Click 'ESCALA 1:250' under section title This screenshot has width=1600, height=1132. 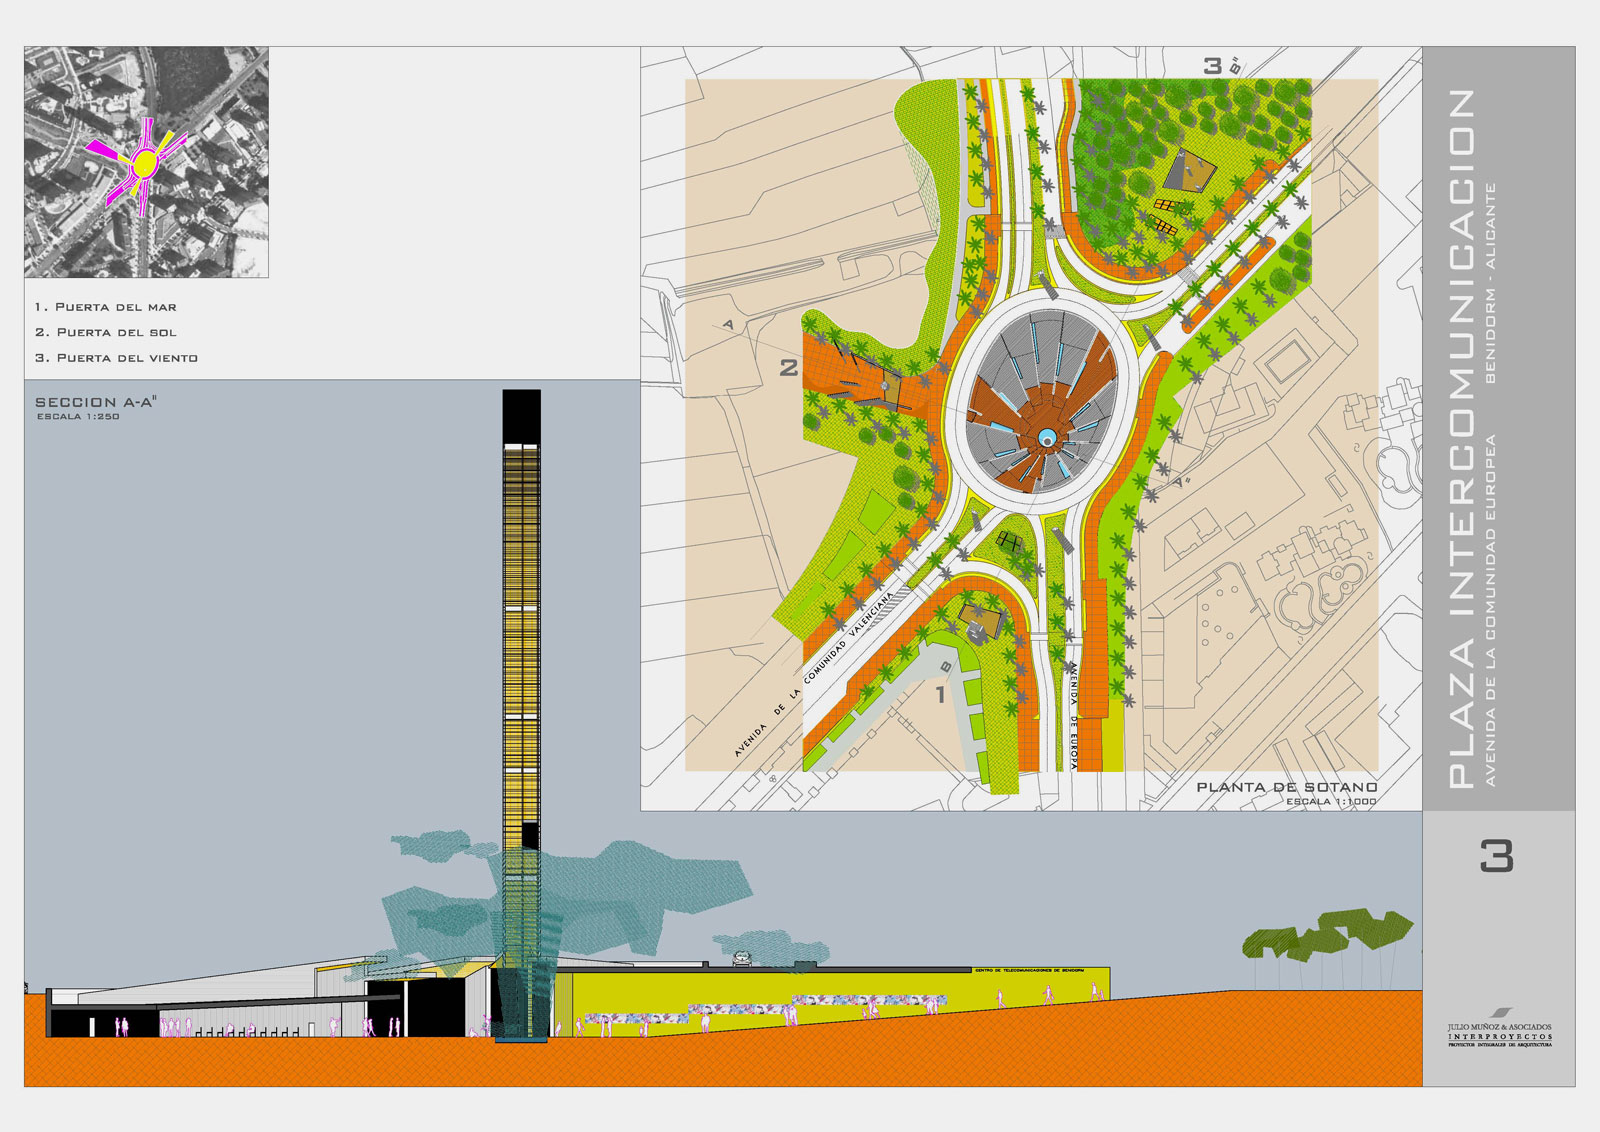(78, 417)
